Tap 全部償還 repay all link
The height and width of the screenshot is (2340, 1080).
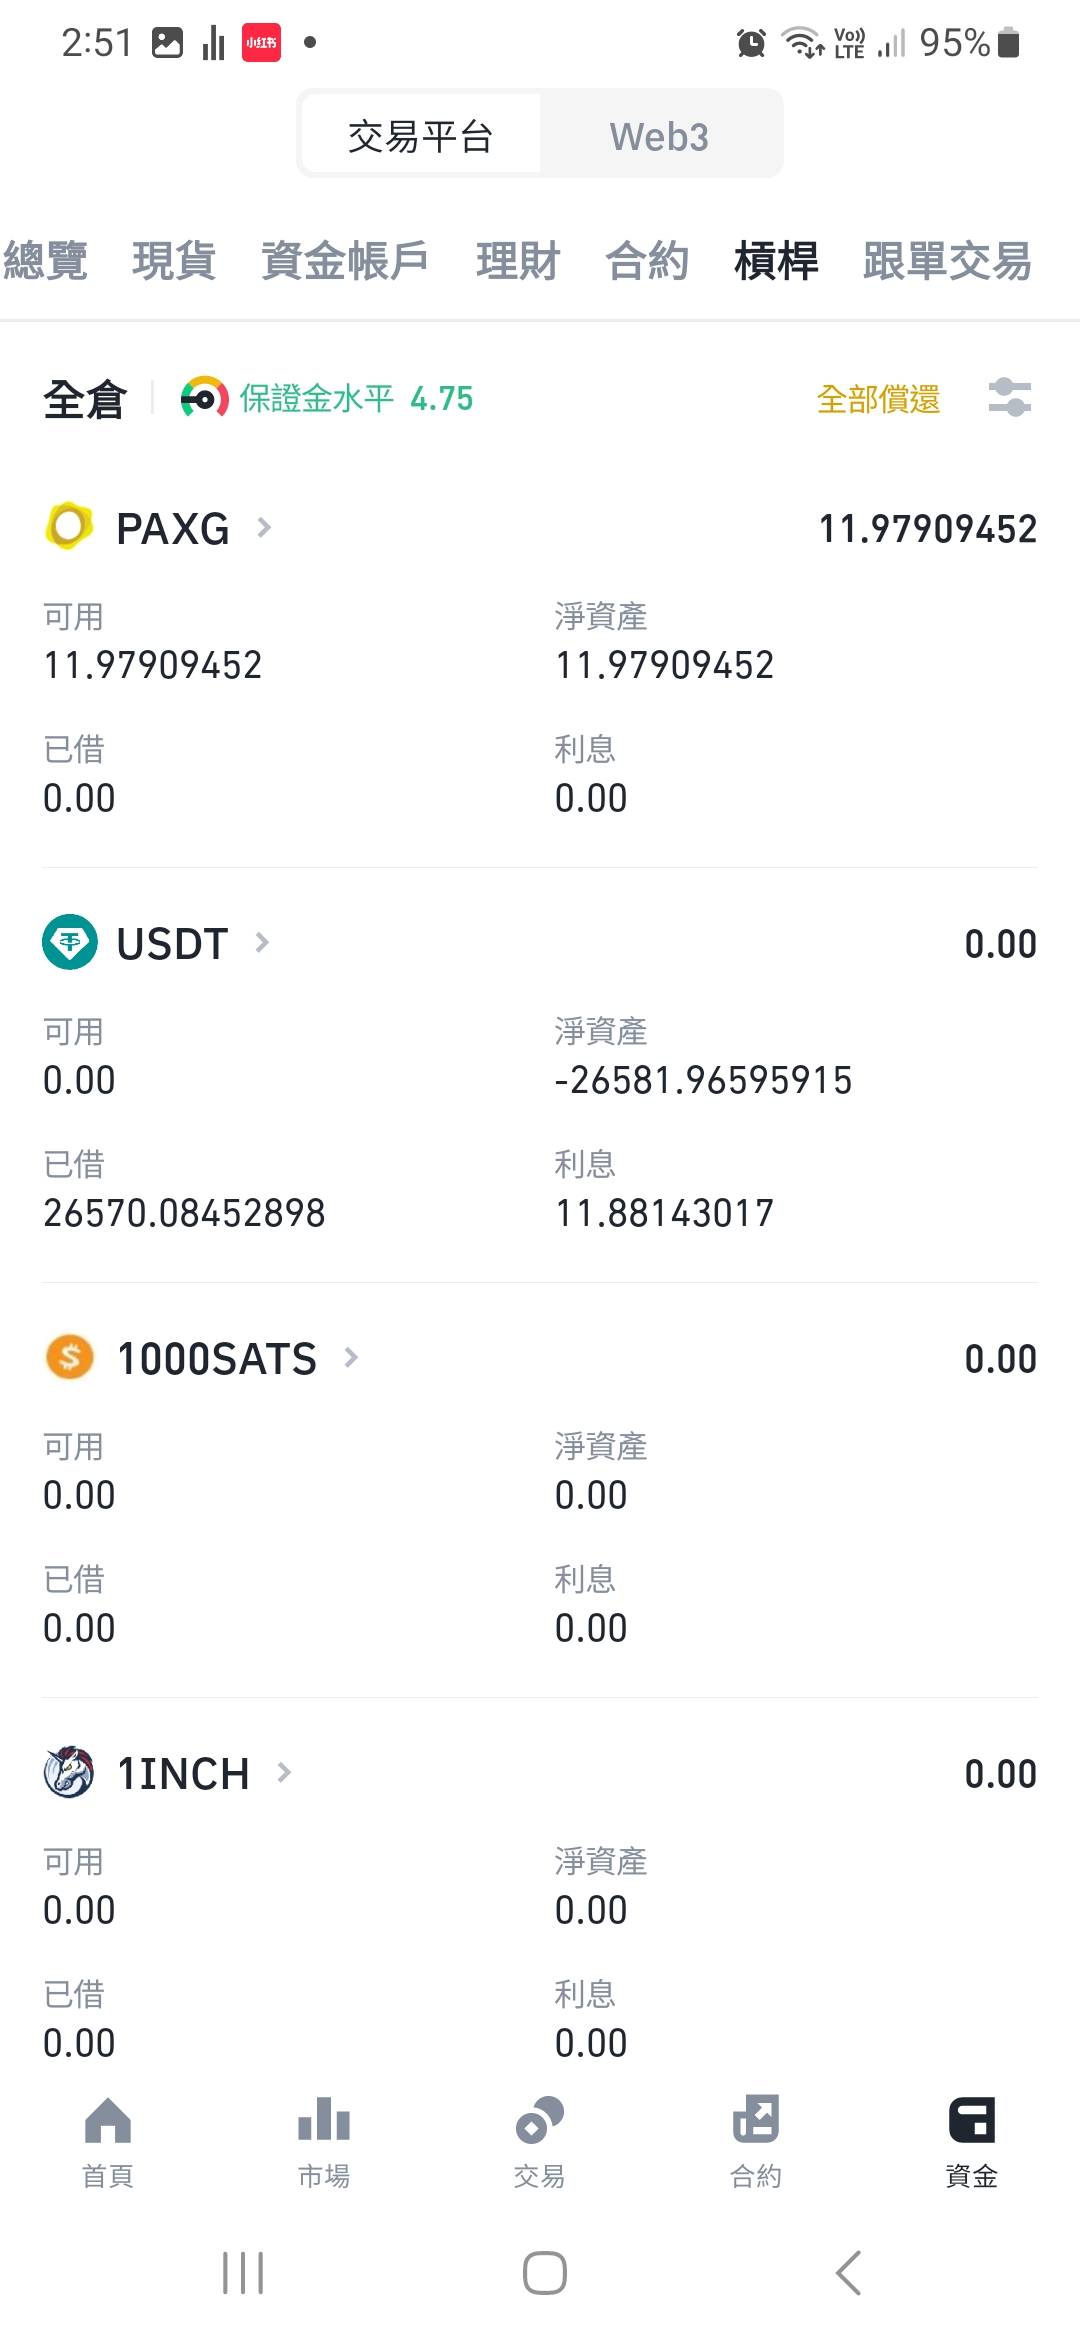point(878,399)
